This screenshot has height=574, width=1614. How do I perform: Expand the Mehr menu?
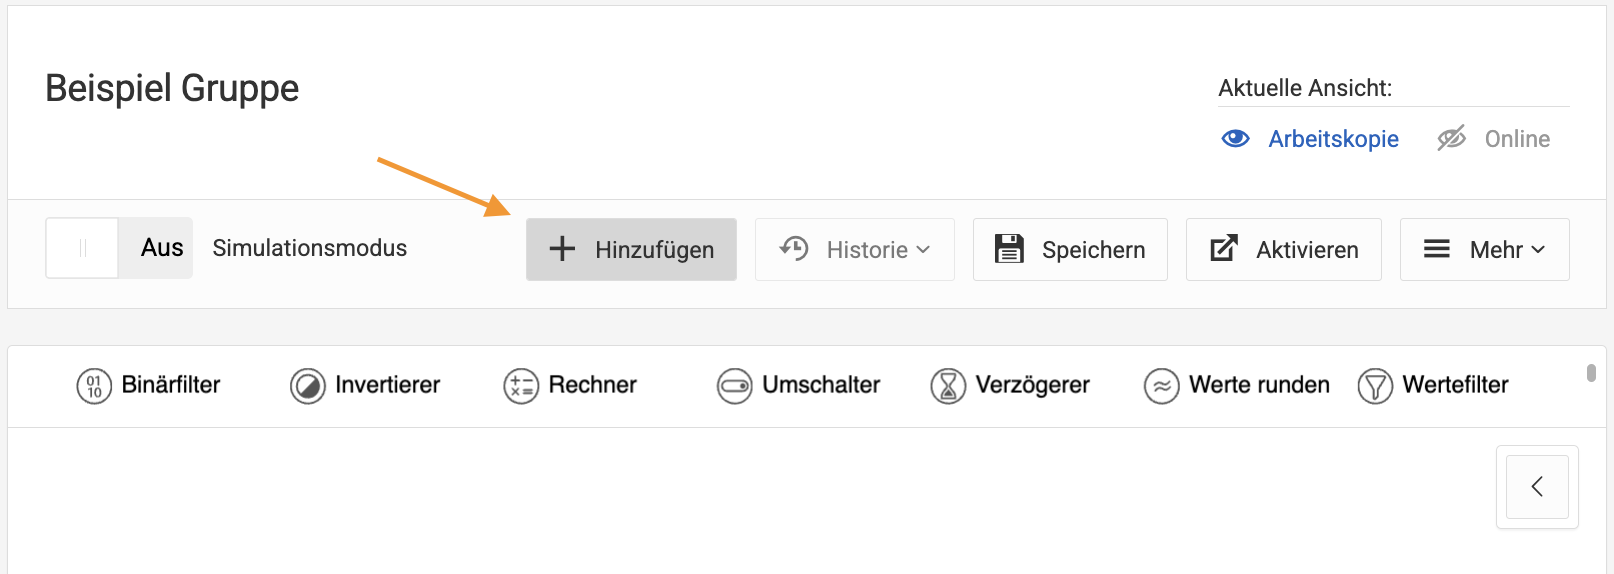tap(1484, 249)
